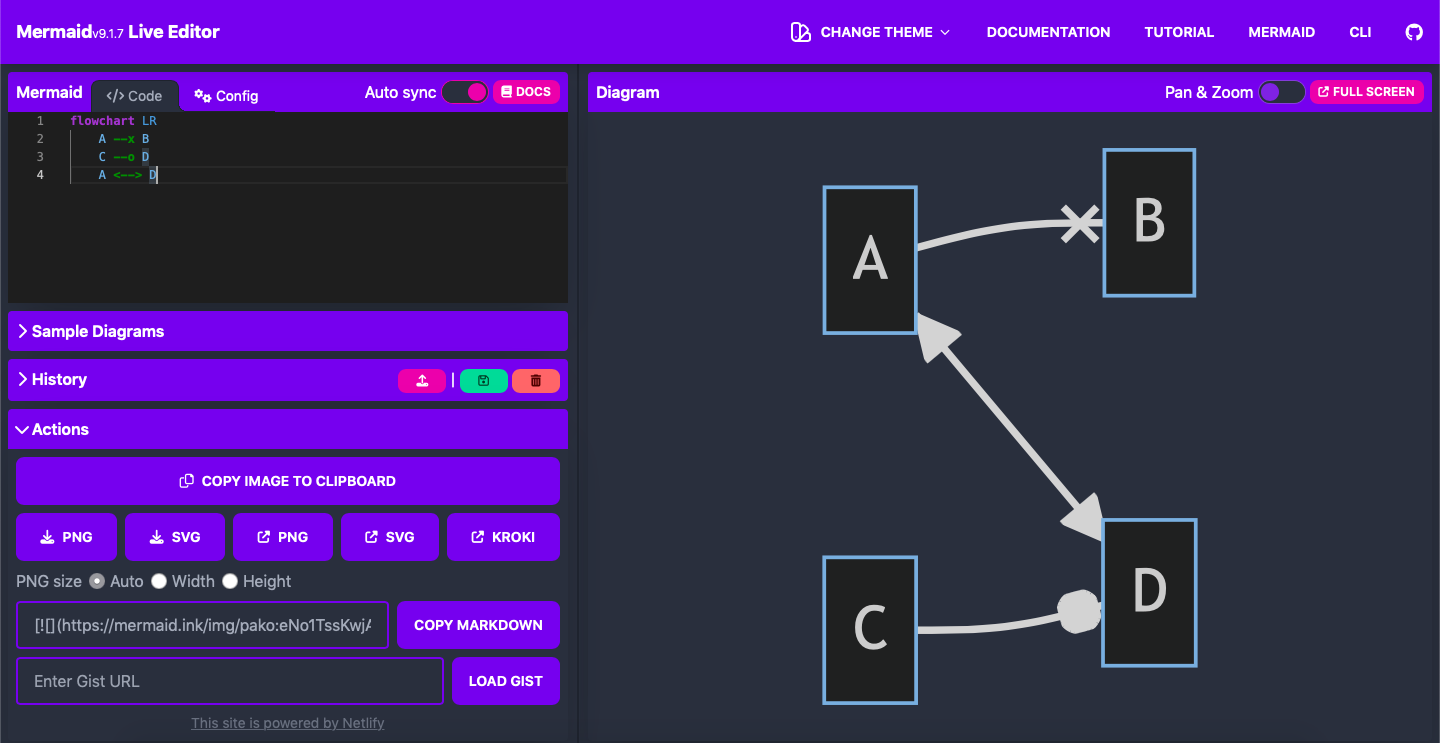Download the diagram as PNG
1440x743 pixels.
[66, 537]
